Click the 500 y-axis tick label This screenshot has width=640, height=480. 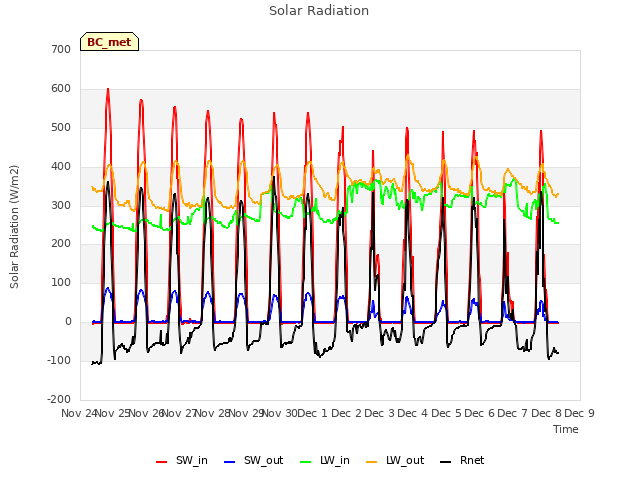(61, 127)
